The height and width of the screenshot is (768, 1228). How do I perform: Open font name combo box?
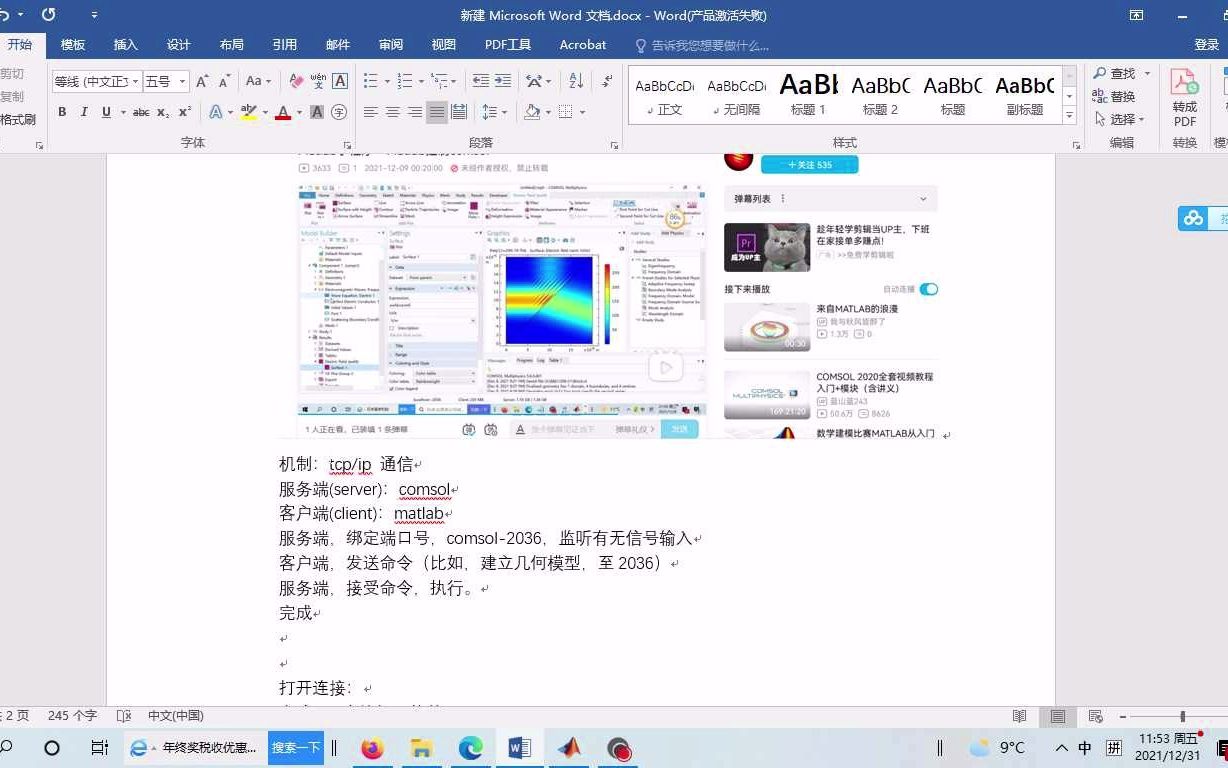tap(97, 82)
